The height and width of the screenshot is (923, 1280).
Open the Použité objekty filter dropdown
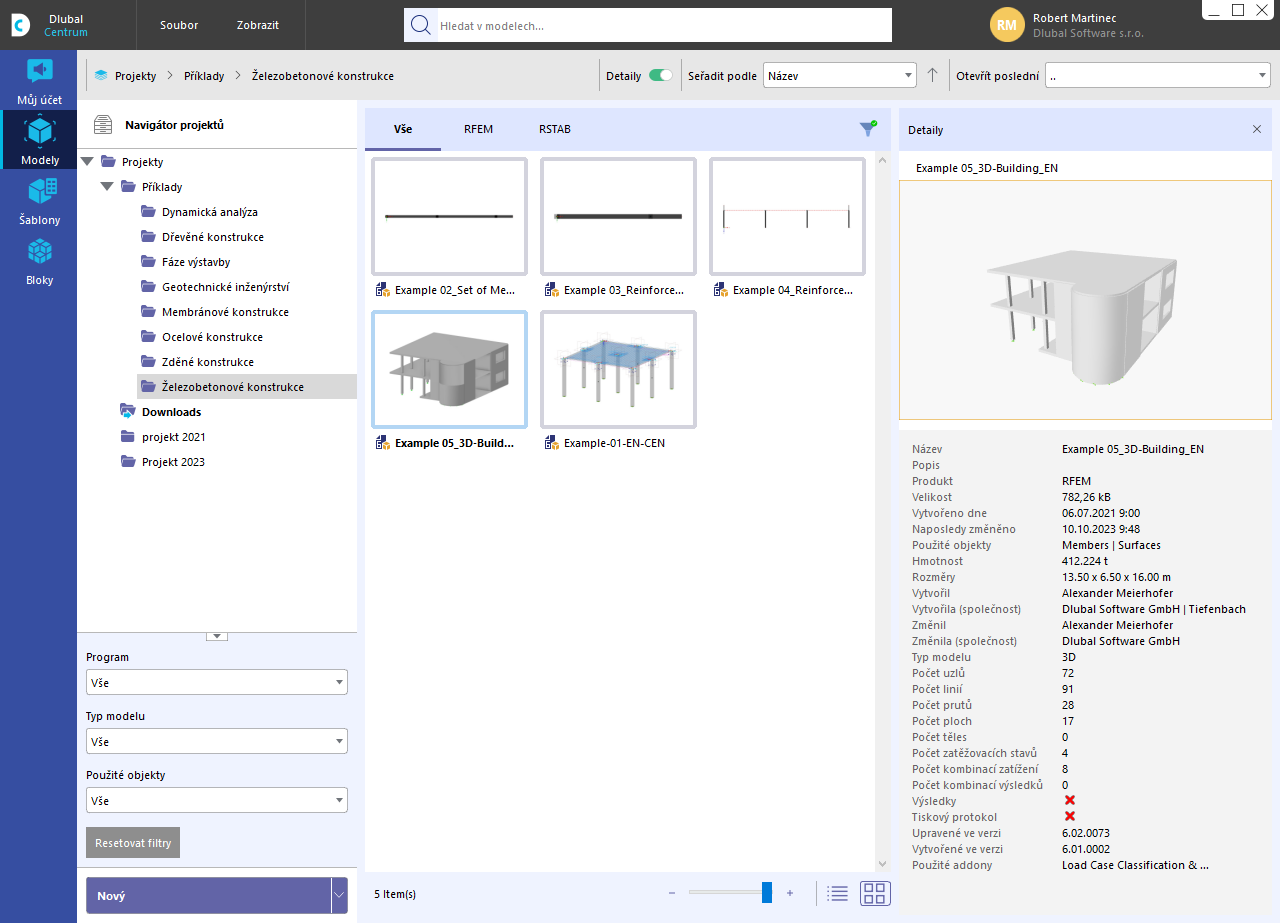tap(217, 801)
